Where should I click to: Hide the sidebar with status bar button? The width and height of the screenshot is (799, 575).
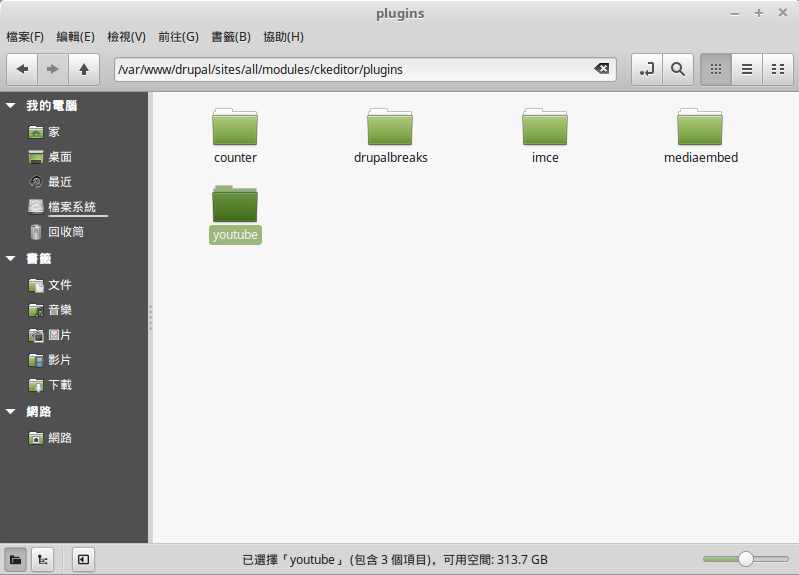pyautogui.click(x=84, y=560)
